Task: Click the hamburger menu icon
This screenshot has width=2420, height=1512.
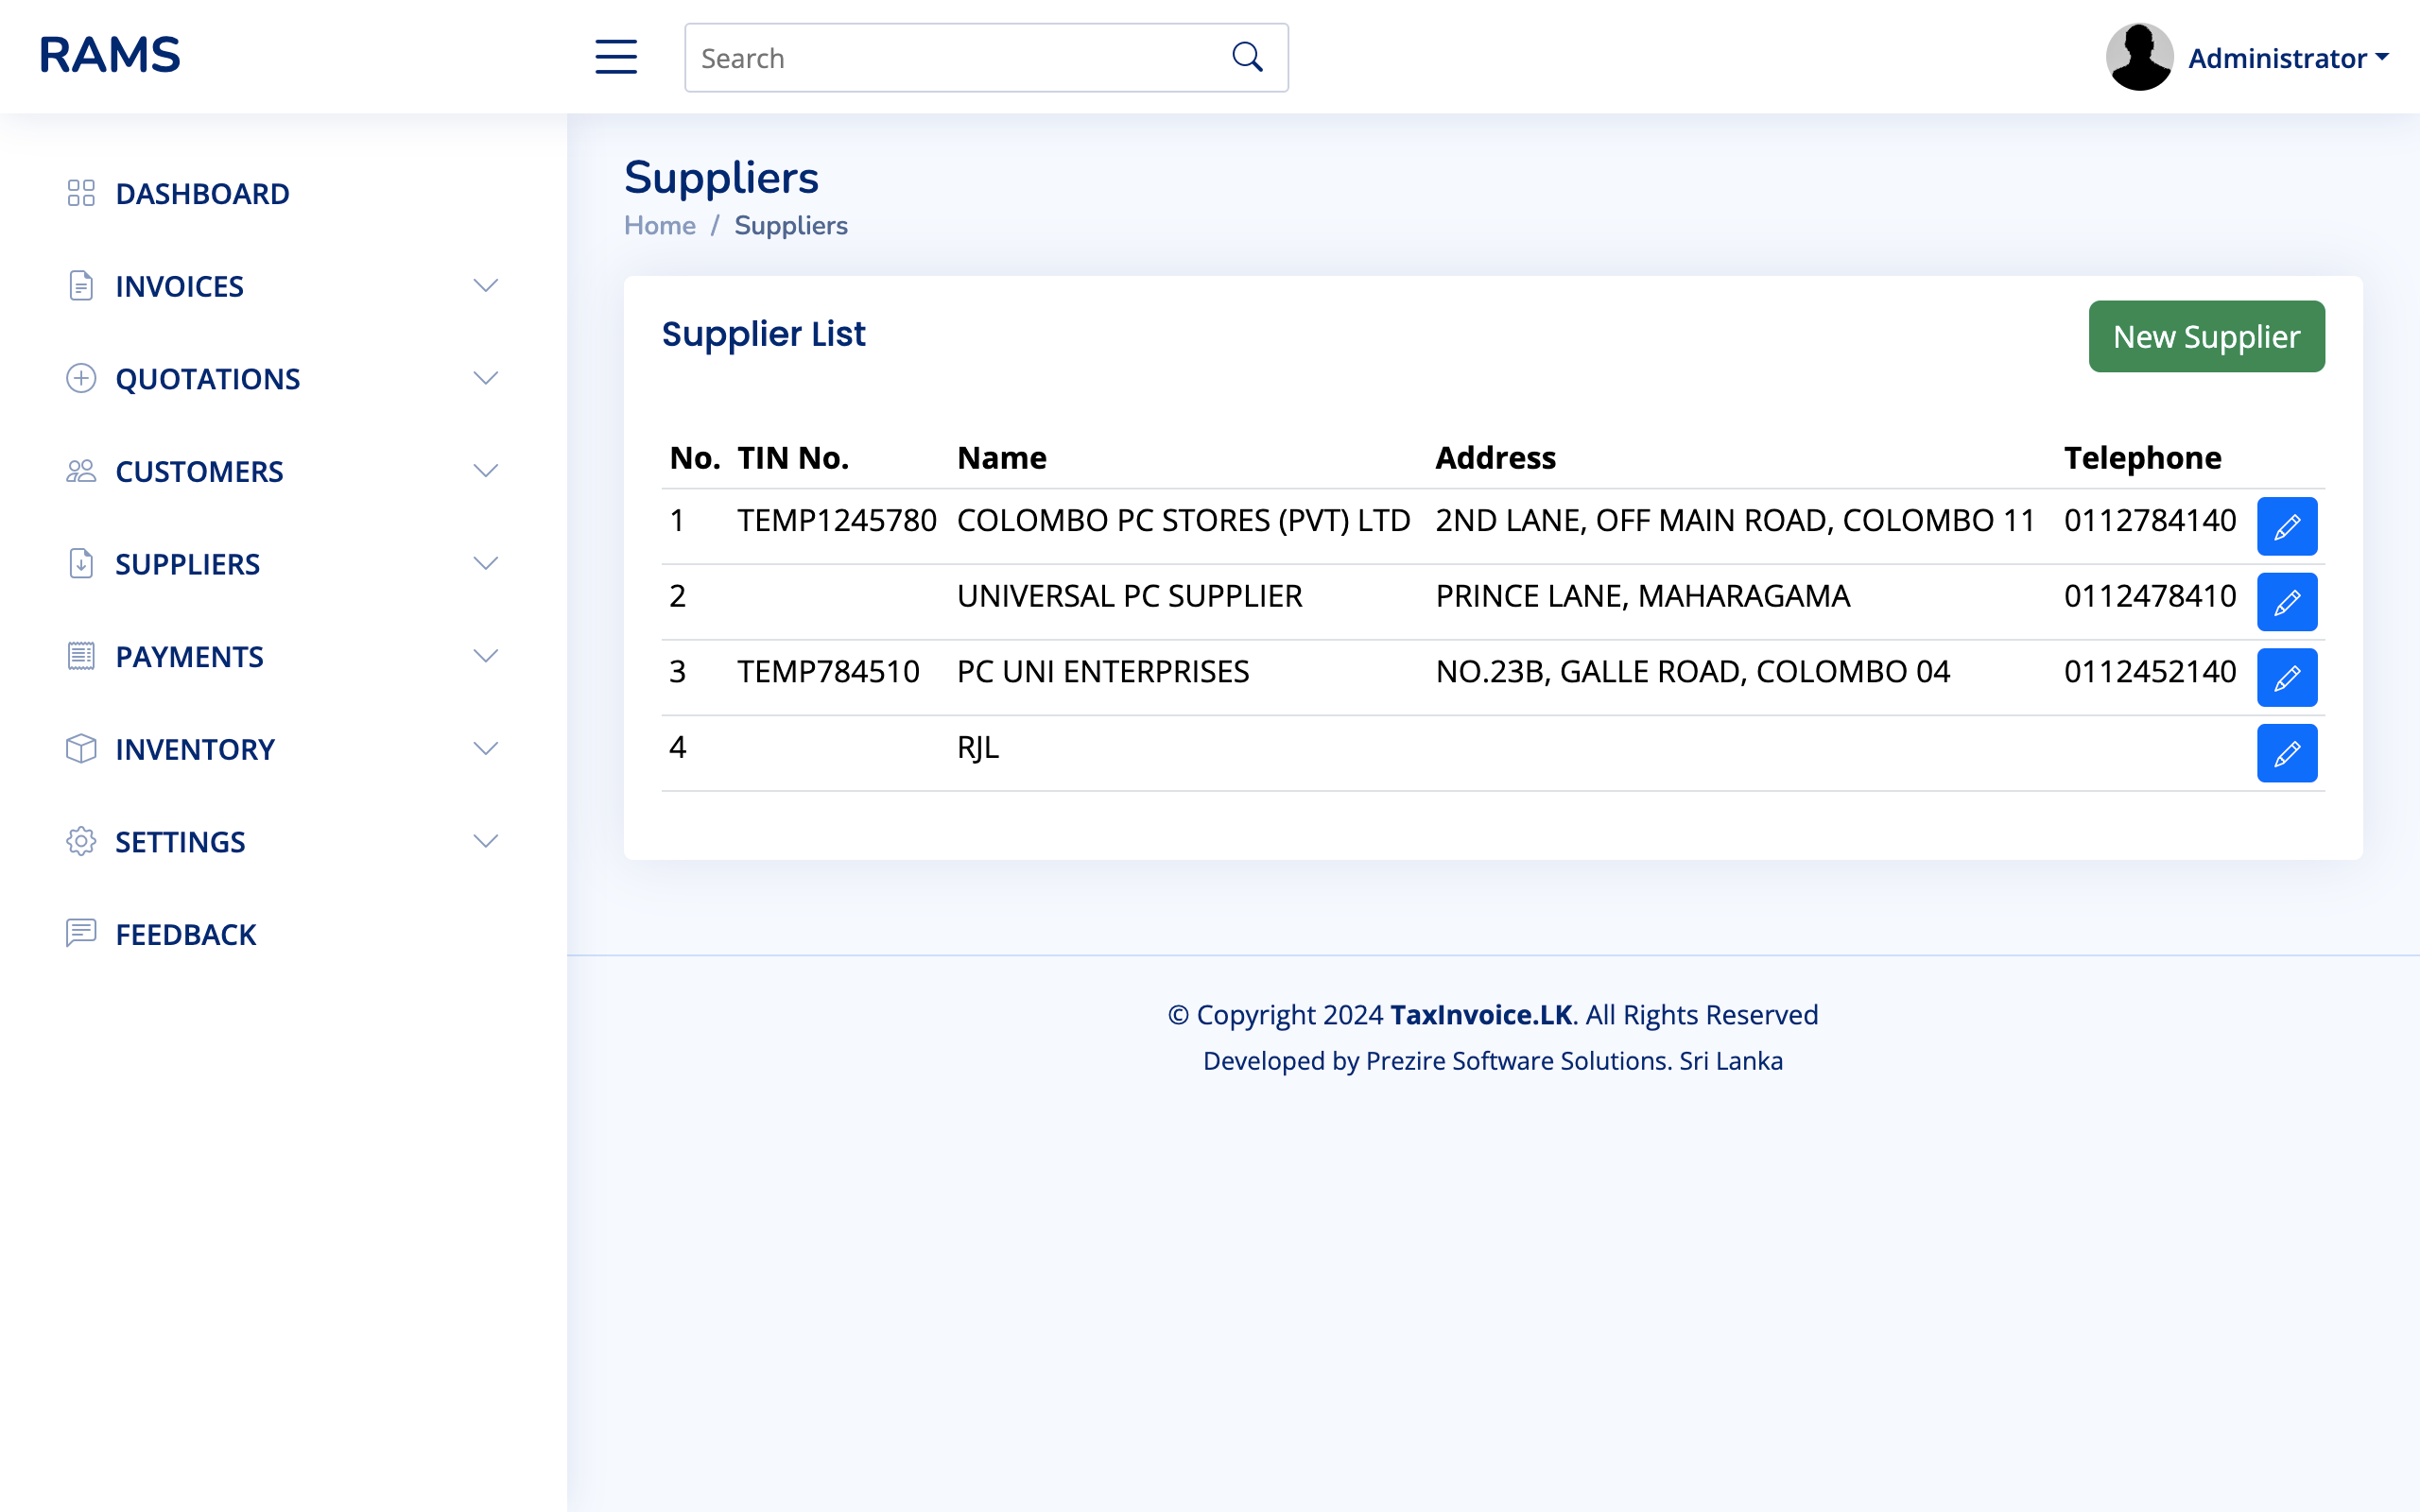Action: pos(615,57)
